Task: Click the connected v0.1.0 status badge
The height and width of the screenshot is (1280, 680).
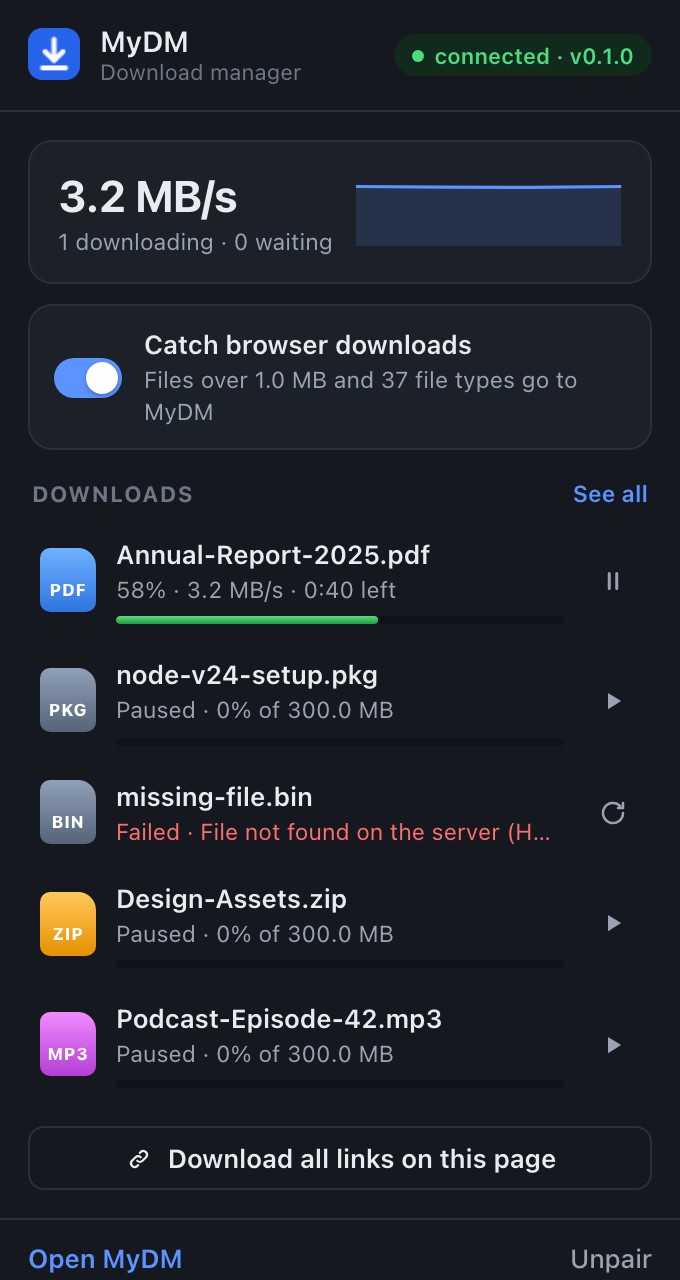Action: [523, 56]
